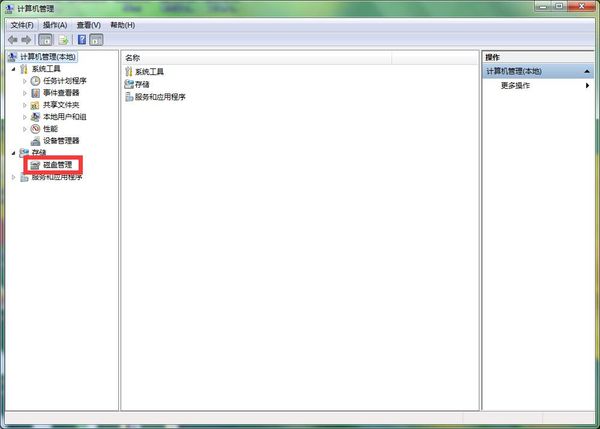This screenshot has height=429, width=600.
Task: Select 磁盘管理 (Disk Management) in the tree
Action: point(58,164)
